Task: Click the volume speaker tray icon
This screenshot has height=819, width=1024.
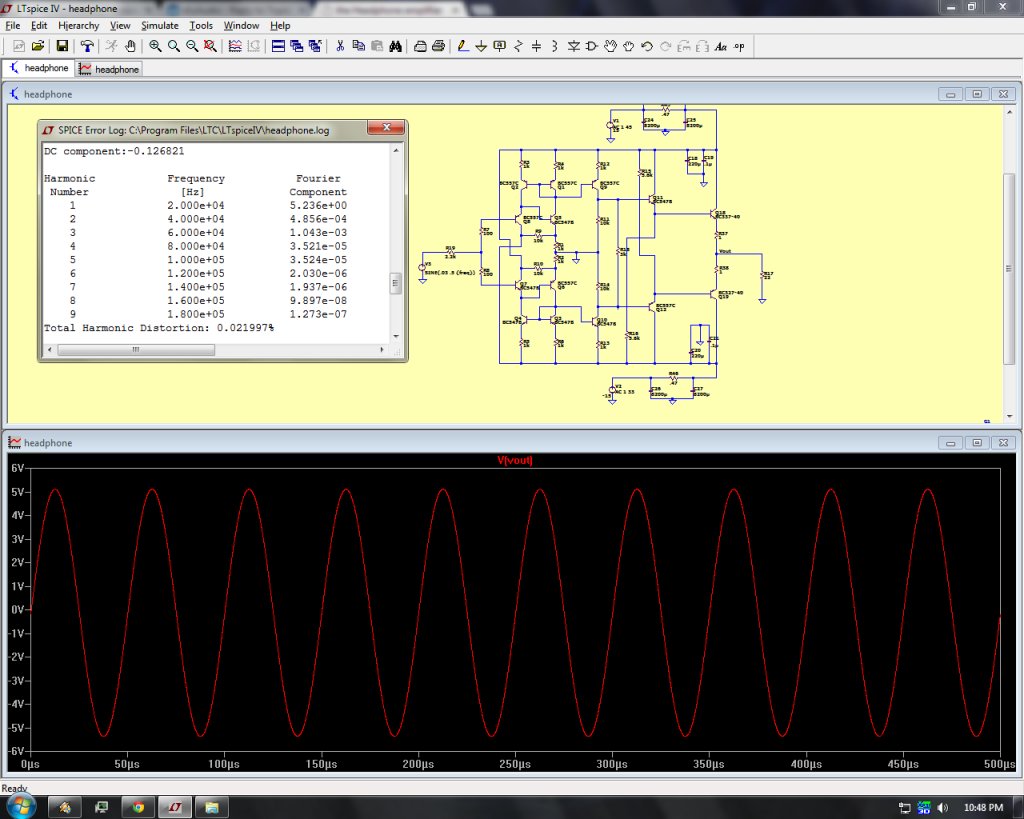Action: coord(942,808)
